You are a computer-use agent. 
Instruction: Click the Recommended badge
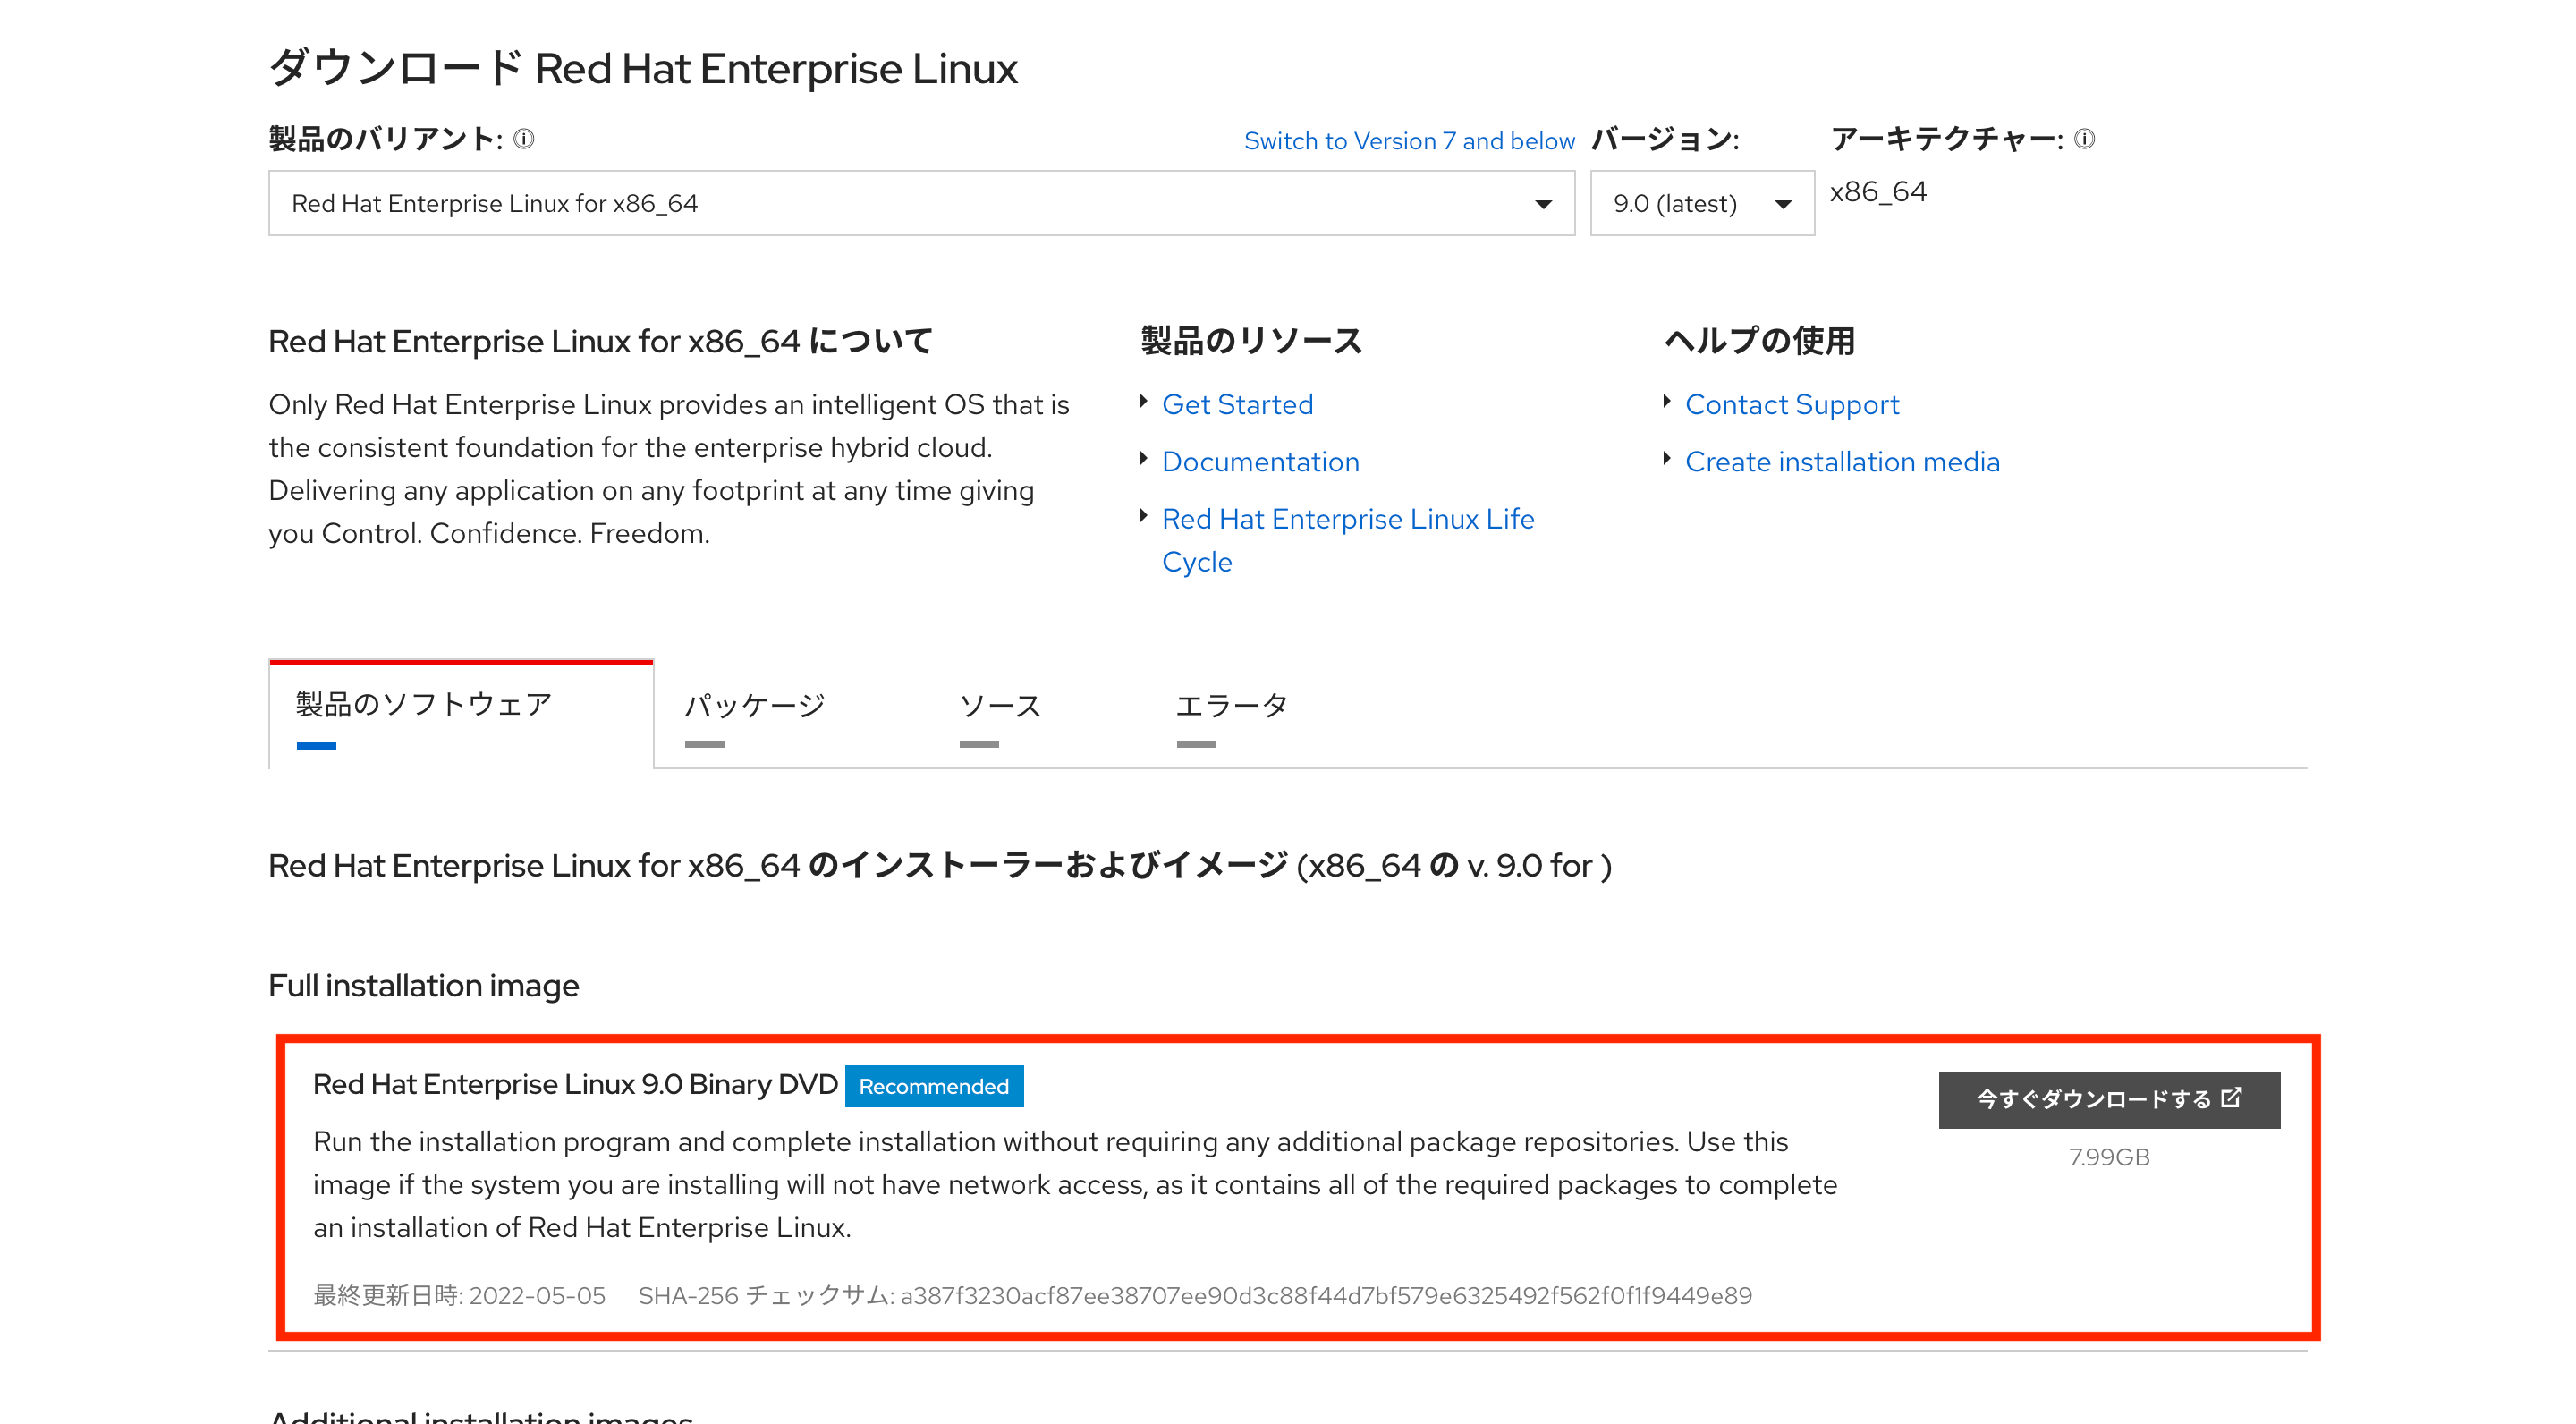tap(934, 1086)
